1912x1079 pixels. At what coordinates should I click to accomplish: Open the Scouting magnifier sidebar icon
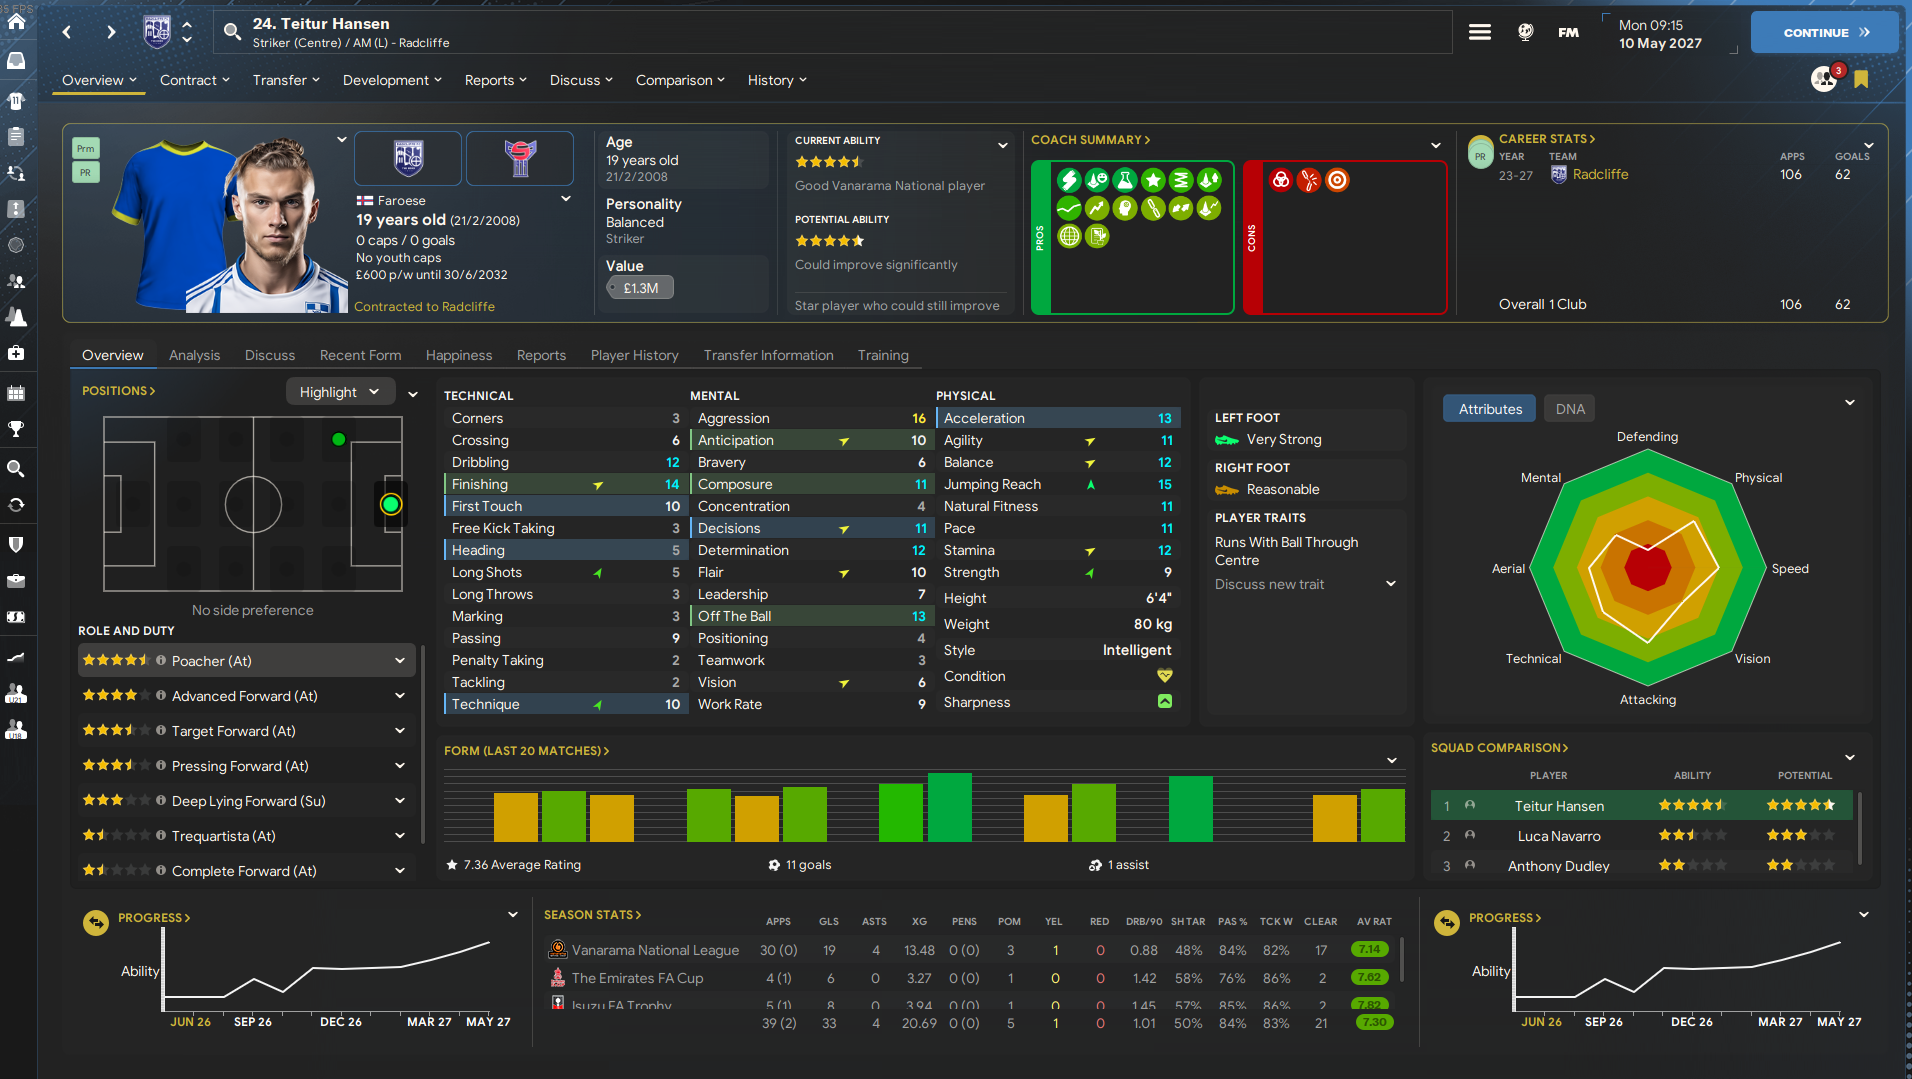click(16, 468)
